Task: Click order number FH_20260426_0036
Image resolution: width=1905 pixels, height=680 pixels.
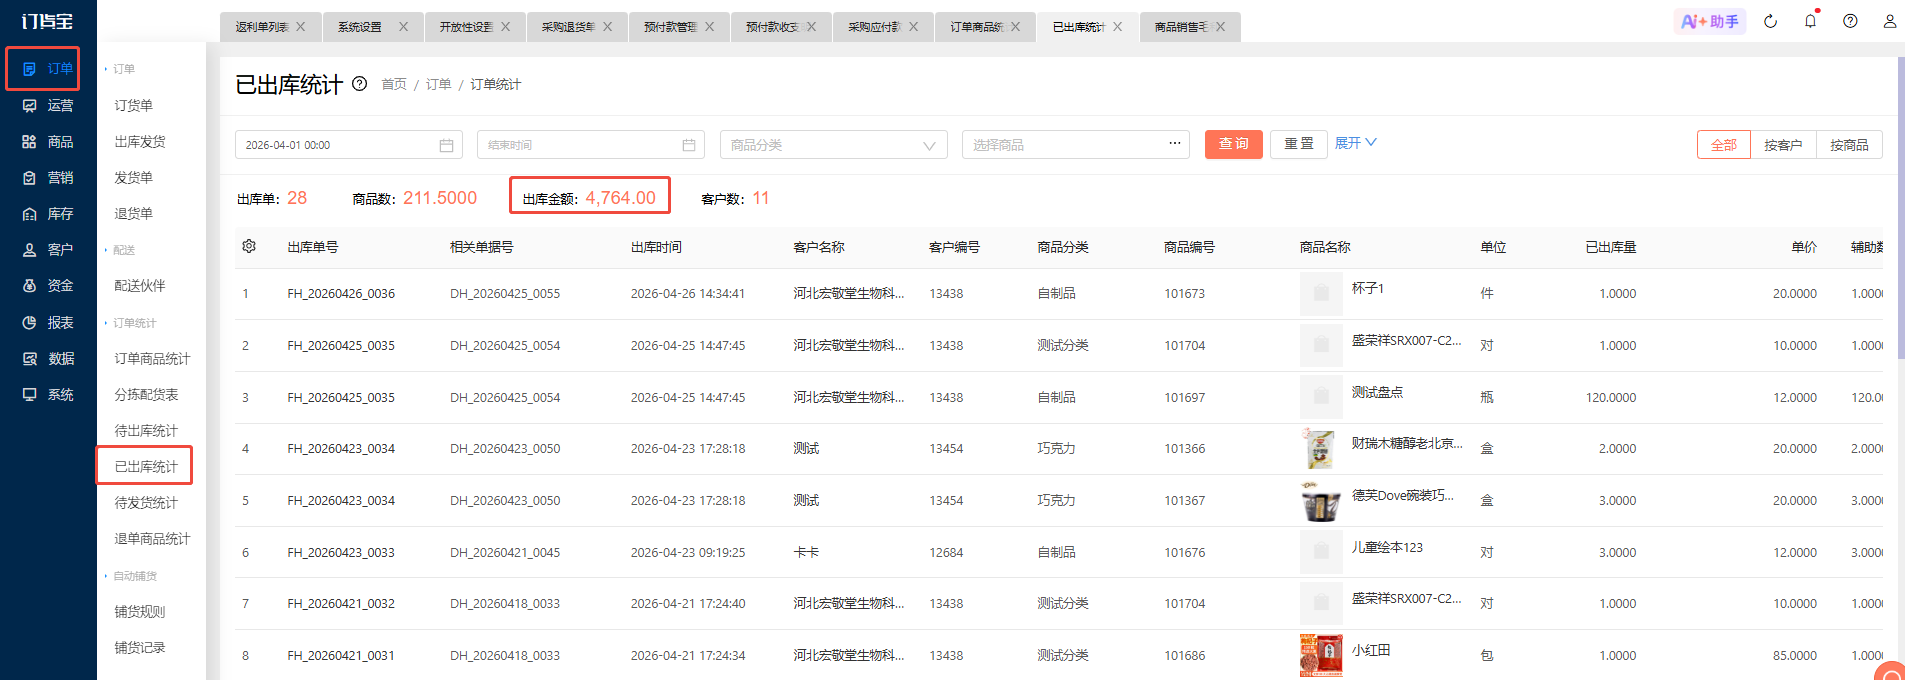Action: pyautogui.click(x=341, y=294)
